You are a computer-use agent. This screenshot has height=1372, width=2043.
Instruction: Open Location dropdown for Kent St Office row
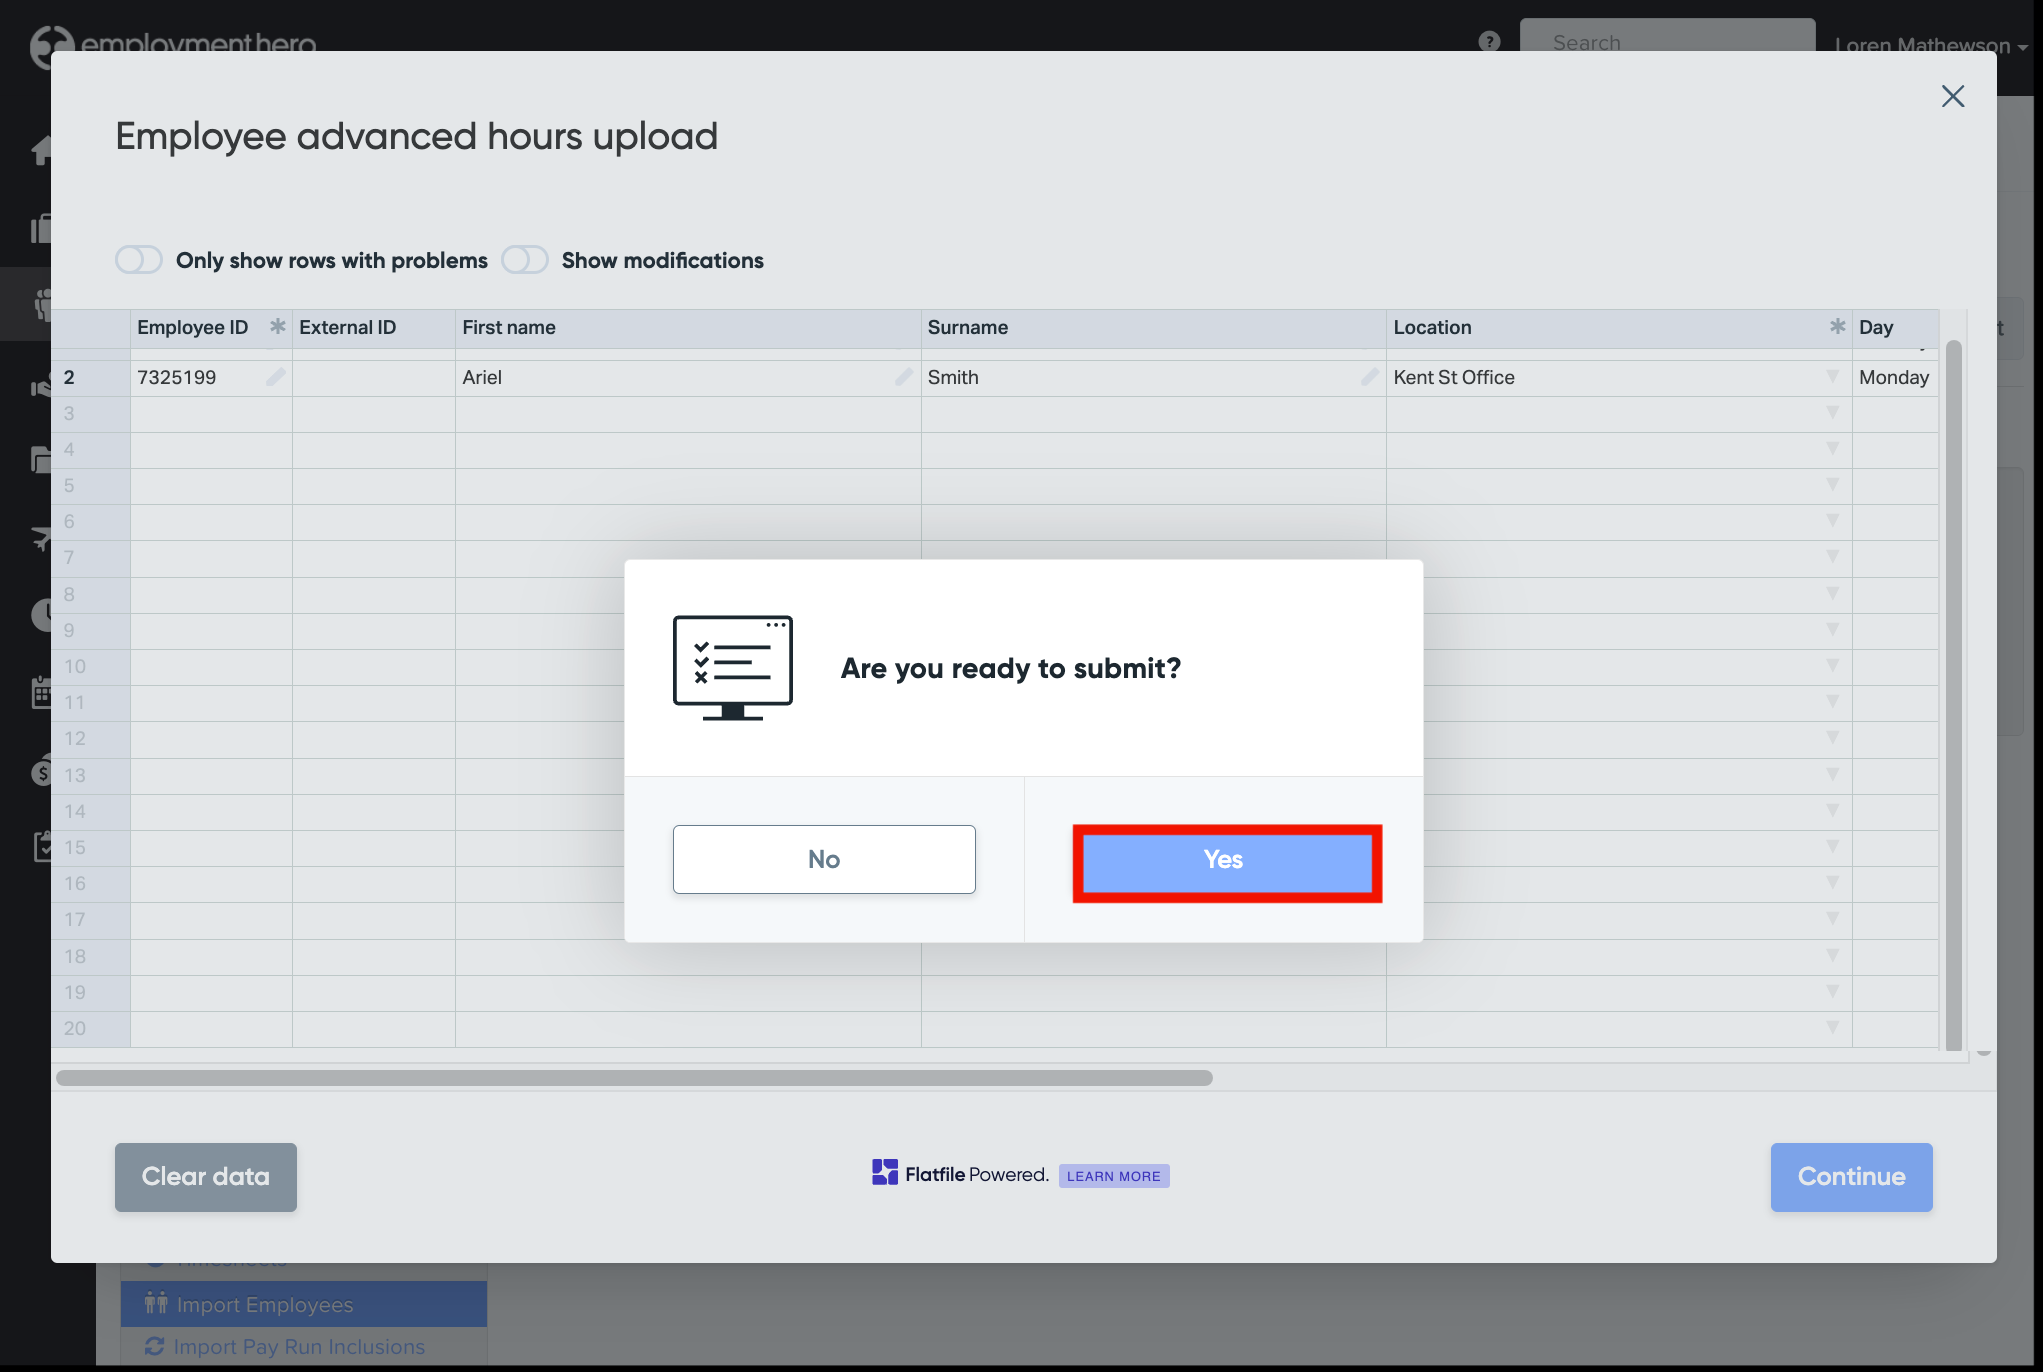point(1832,377)
